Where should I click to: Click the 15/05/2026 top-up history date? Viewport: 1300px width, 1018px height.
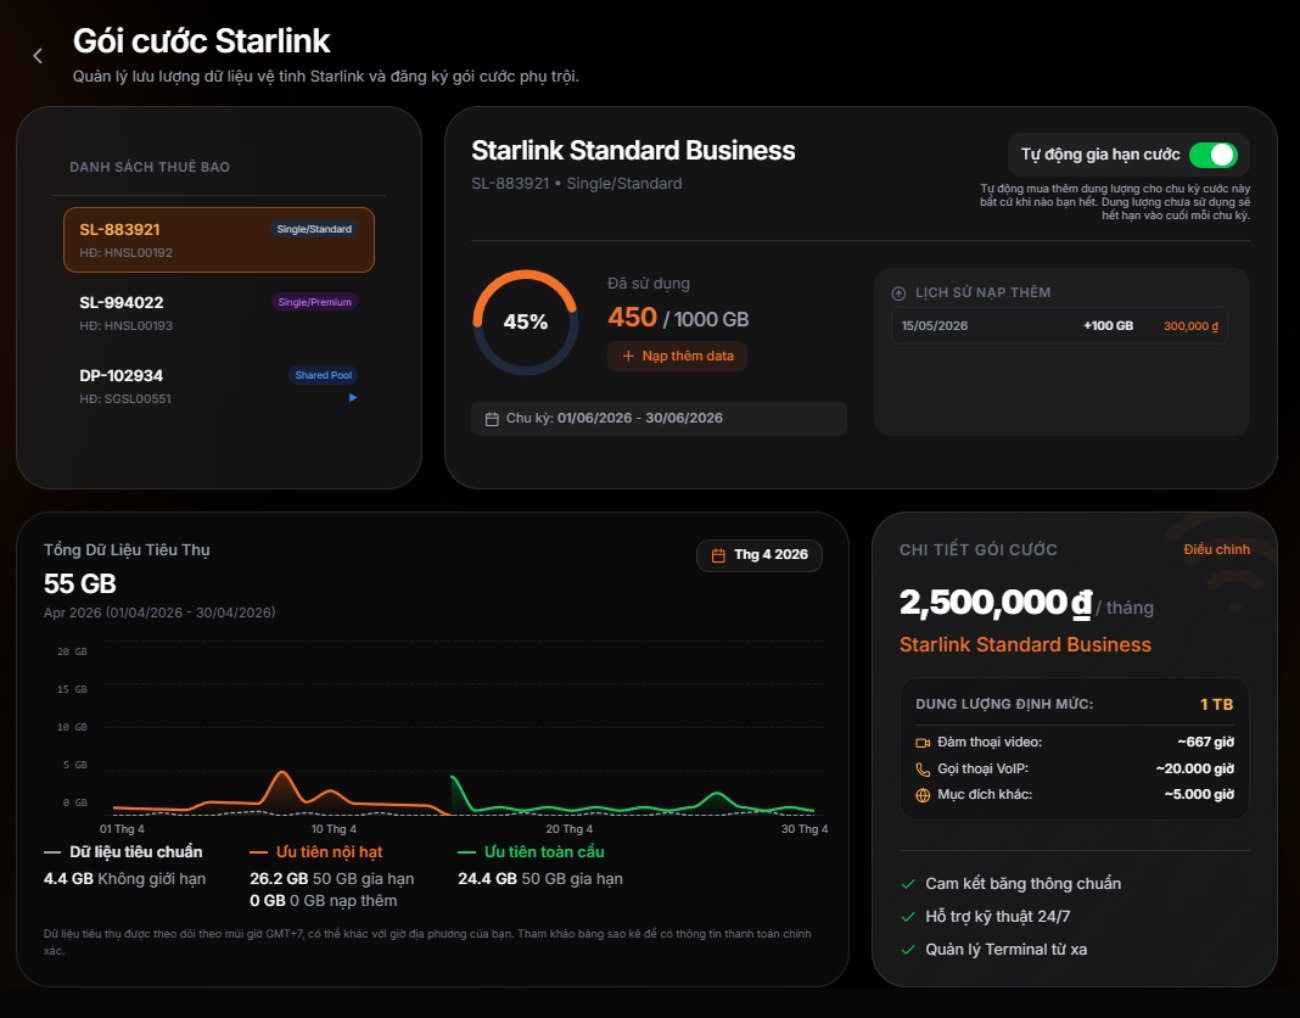tap(935, 326)
